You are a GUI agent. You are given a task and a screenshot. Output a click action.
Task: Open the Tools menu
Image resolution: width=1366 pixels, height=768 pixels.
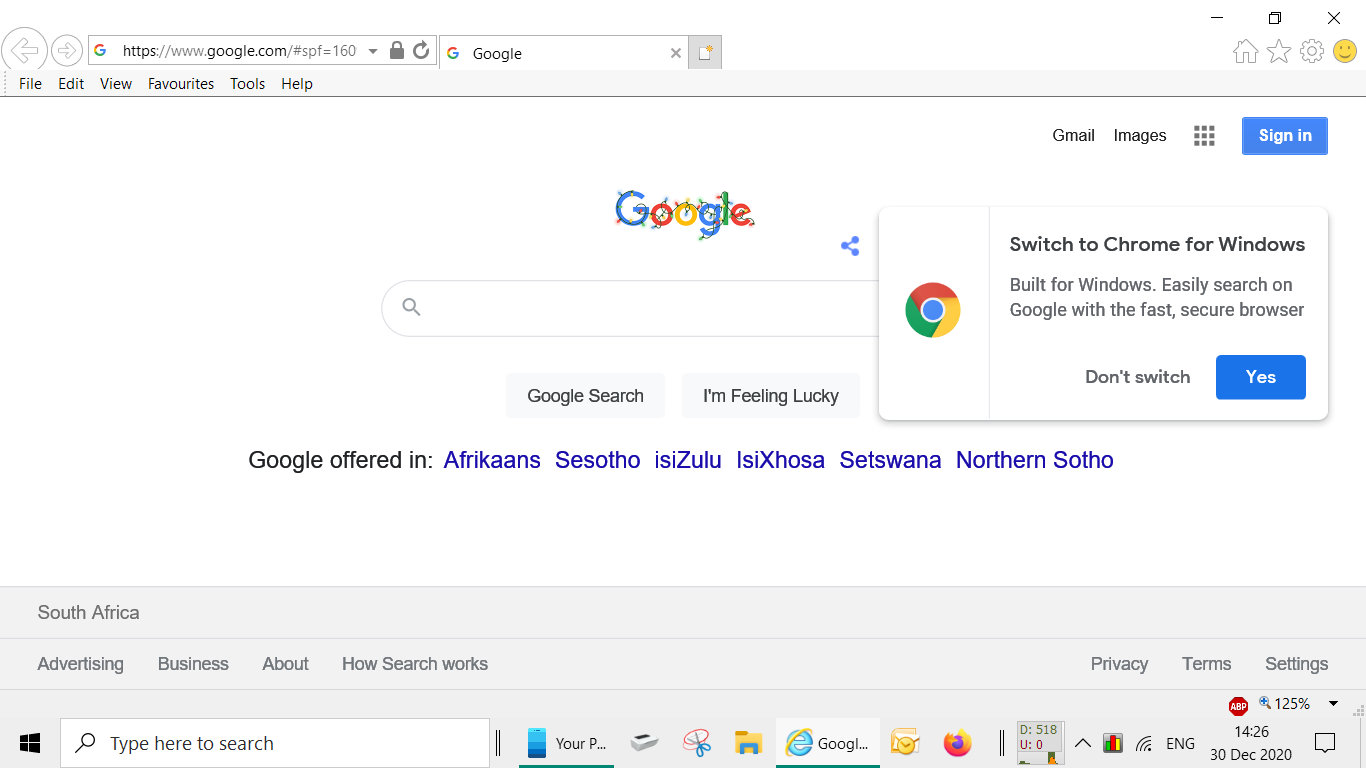[x=247, y=84]
